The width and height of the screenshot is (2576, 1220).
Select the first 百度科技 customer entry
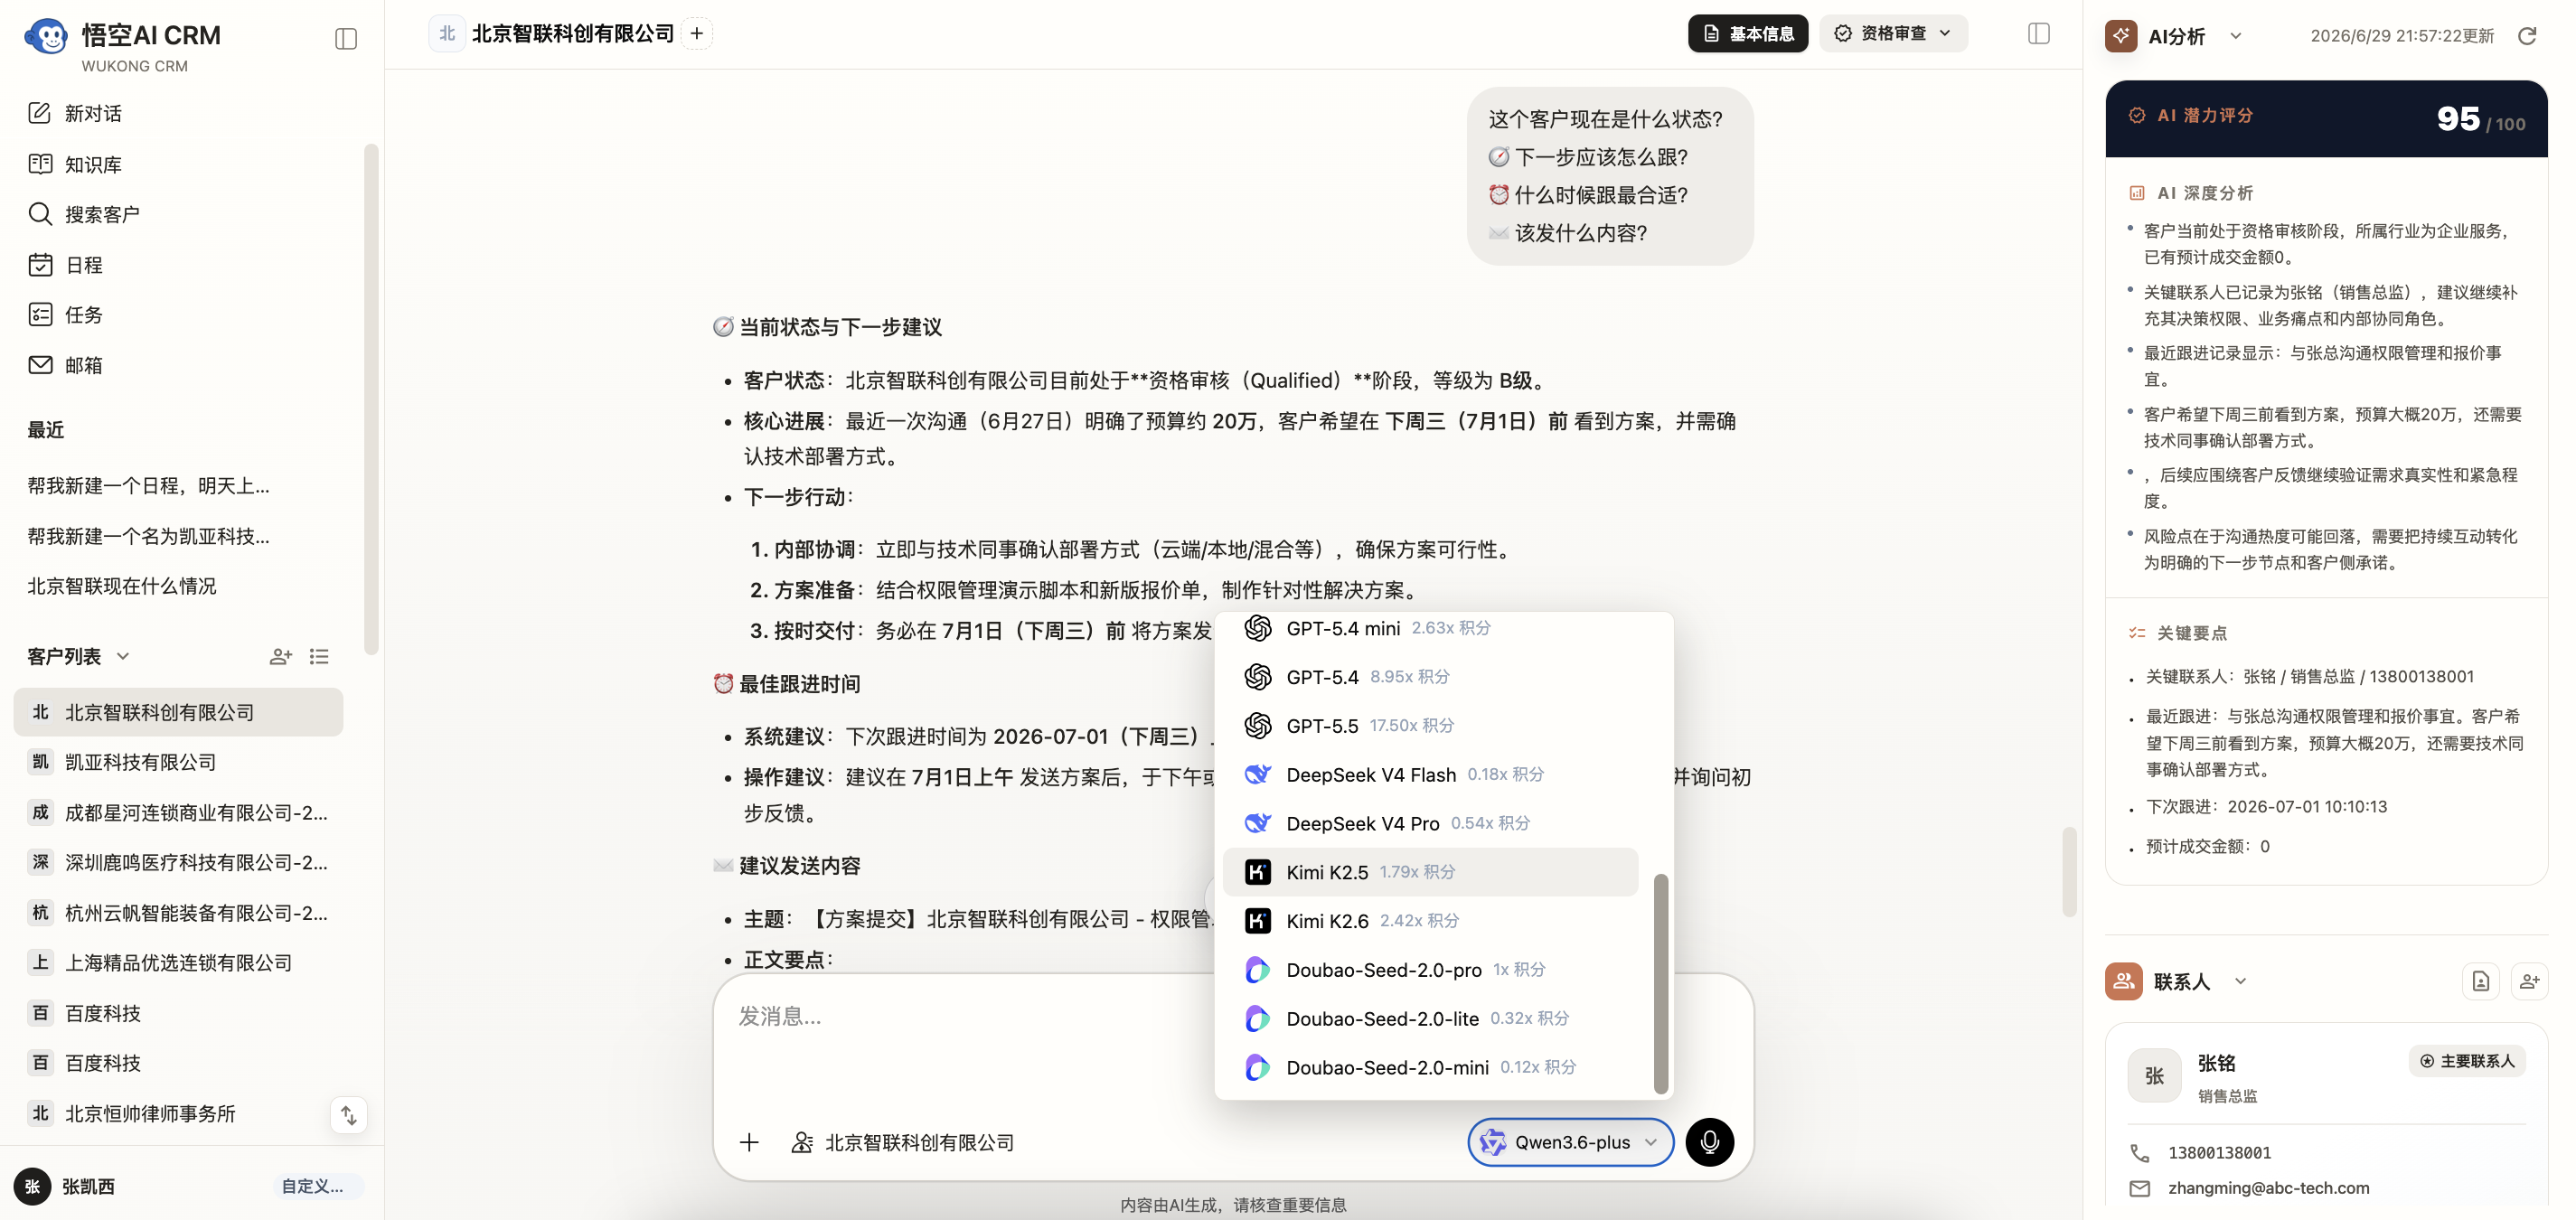(x=178, y=1013)
